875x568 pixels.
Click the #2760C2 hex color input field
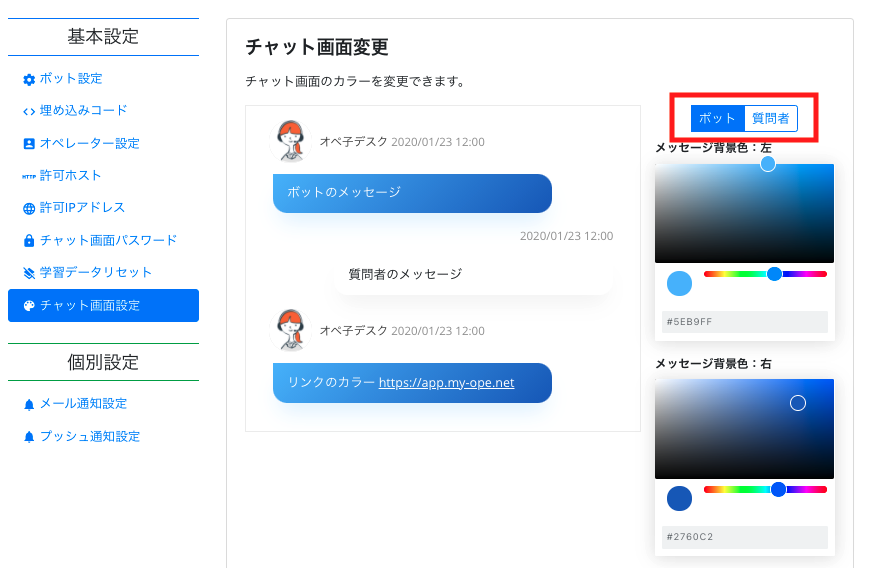(x=745, y=537)
